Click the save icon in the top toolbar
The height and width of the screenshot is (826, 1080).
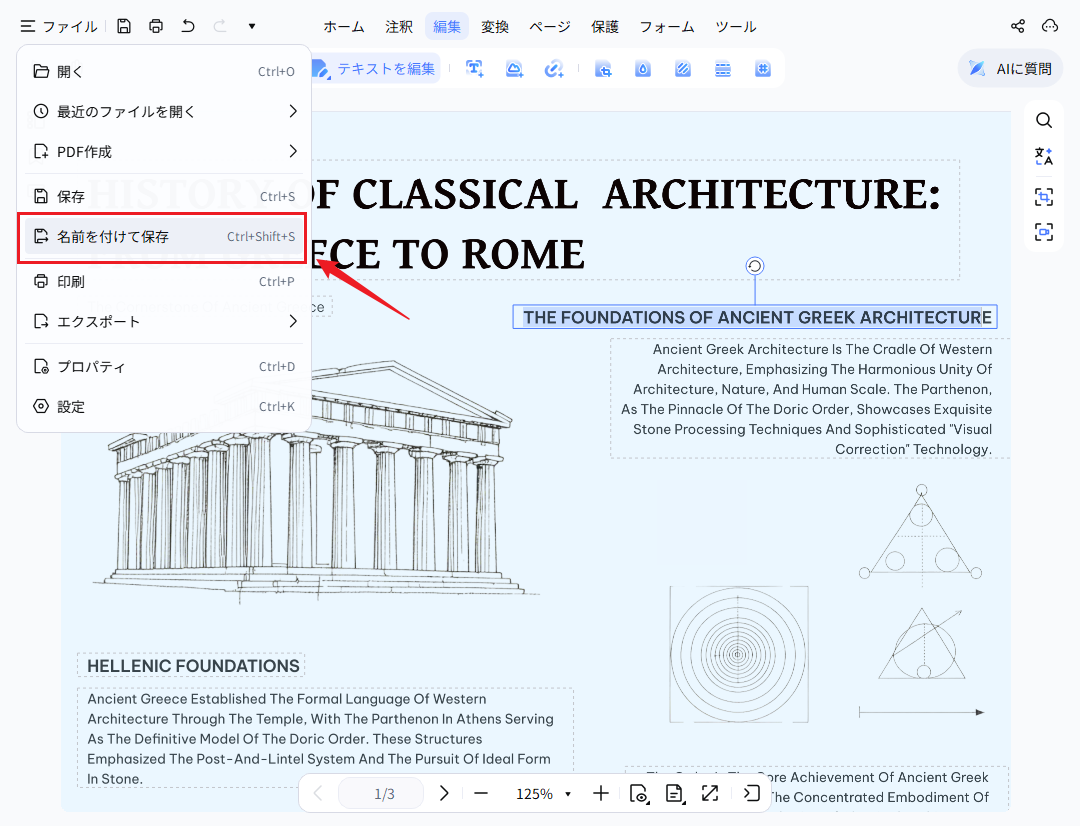[x=124, y=26]
